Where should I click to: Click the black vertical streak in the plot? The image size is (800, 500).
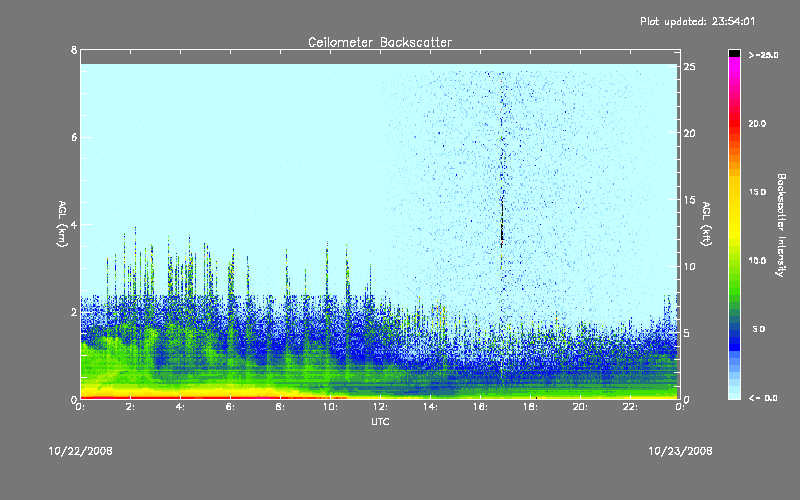(502, 222)
